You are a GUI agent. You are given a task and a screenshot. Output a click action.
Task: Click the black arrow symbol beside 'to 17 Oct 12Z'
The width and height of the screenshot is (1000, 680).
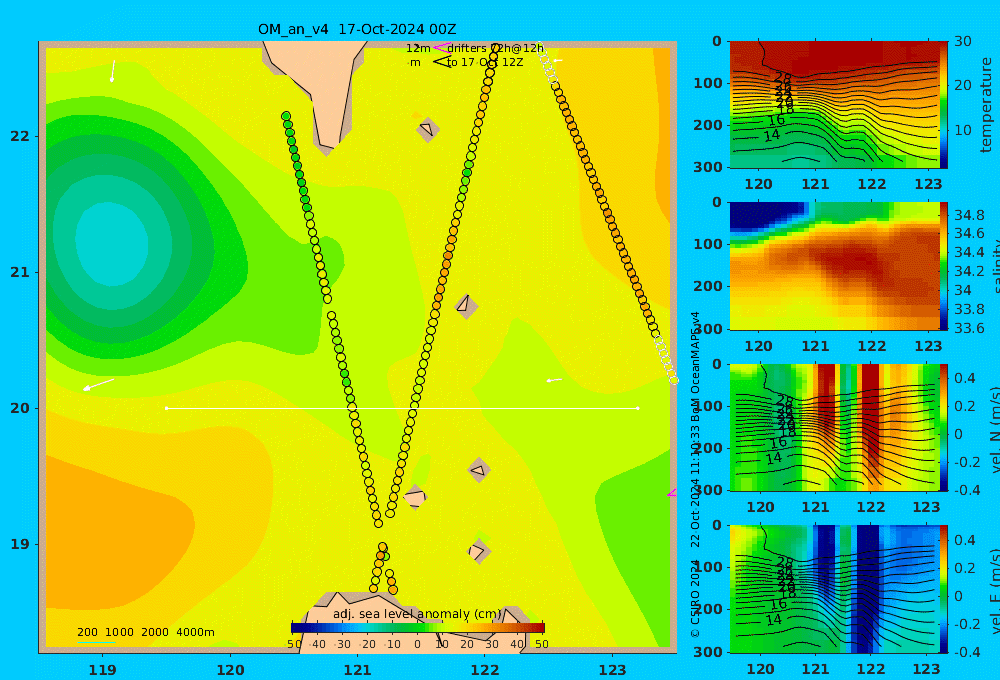pyautogui.click(x=442, y=62)
